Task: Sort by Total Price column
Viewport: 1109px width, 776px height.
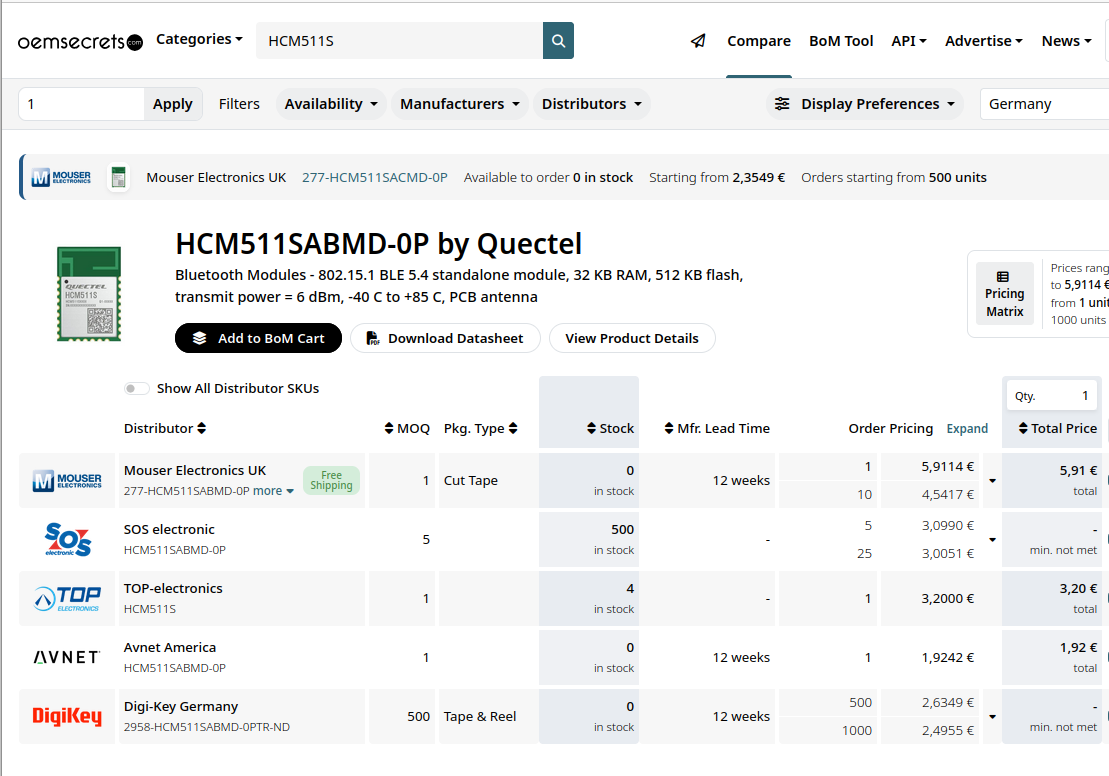Action: coord(1057,428)
